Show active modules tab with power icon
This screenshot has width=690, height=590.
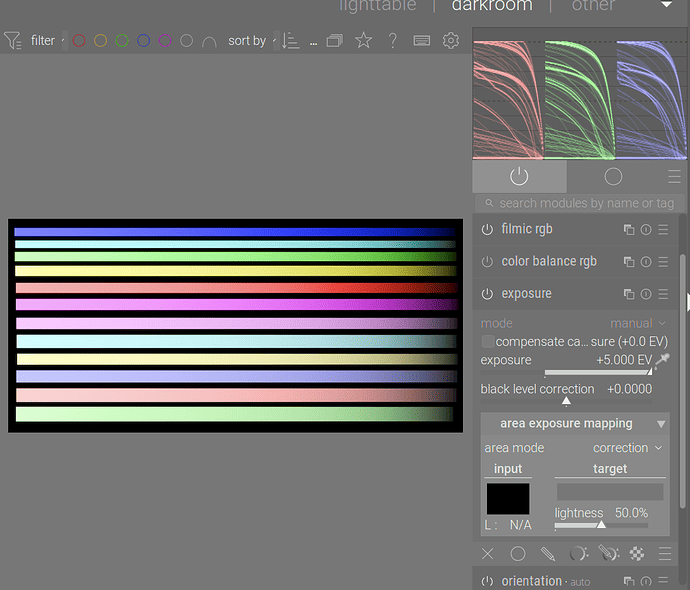(518, 176)
